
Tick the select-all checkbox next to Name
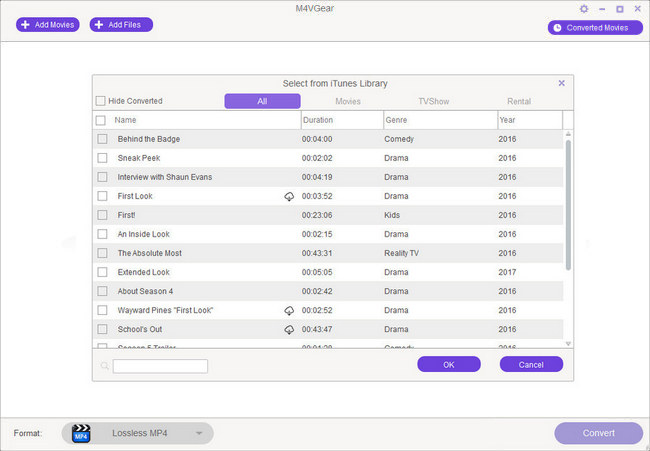click(x=100, y=120)
